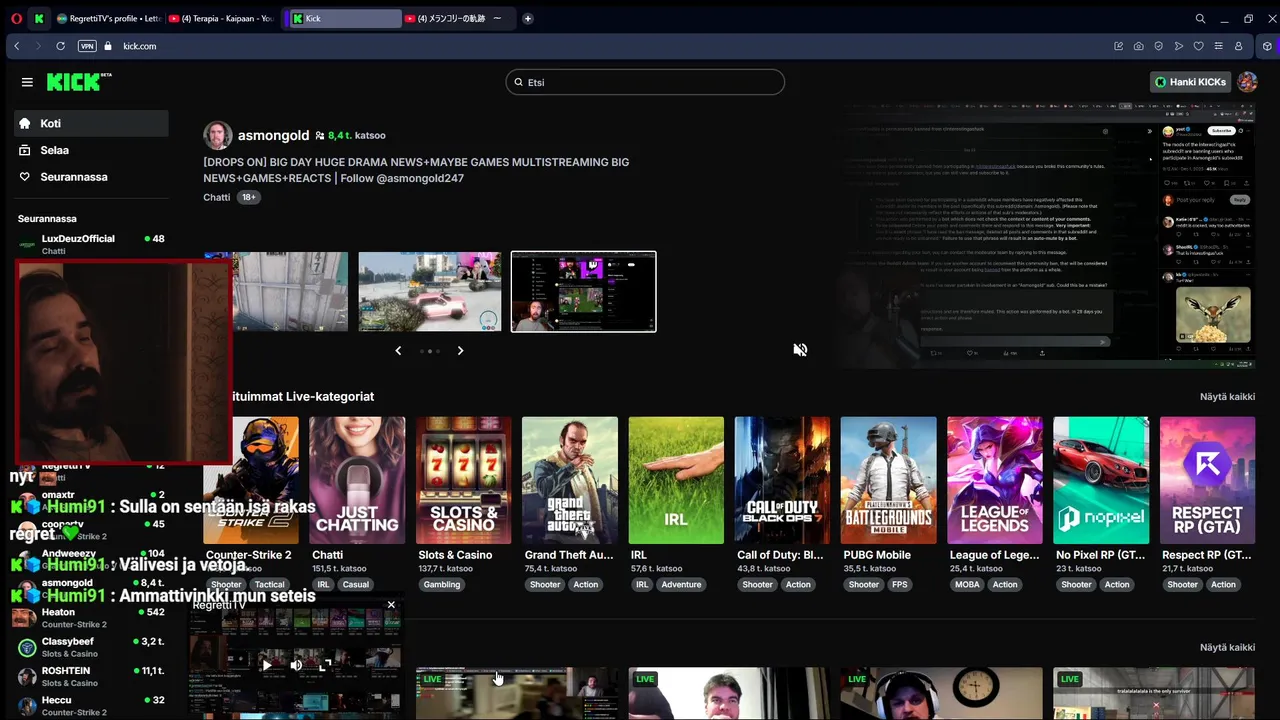
Task: Select the active Kick browser tab
Action: pyautogui.click(x=345, y=18)
